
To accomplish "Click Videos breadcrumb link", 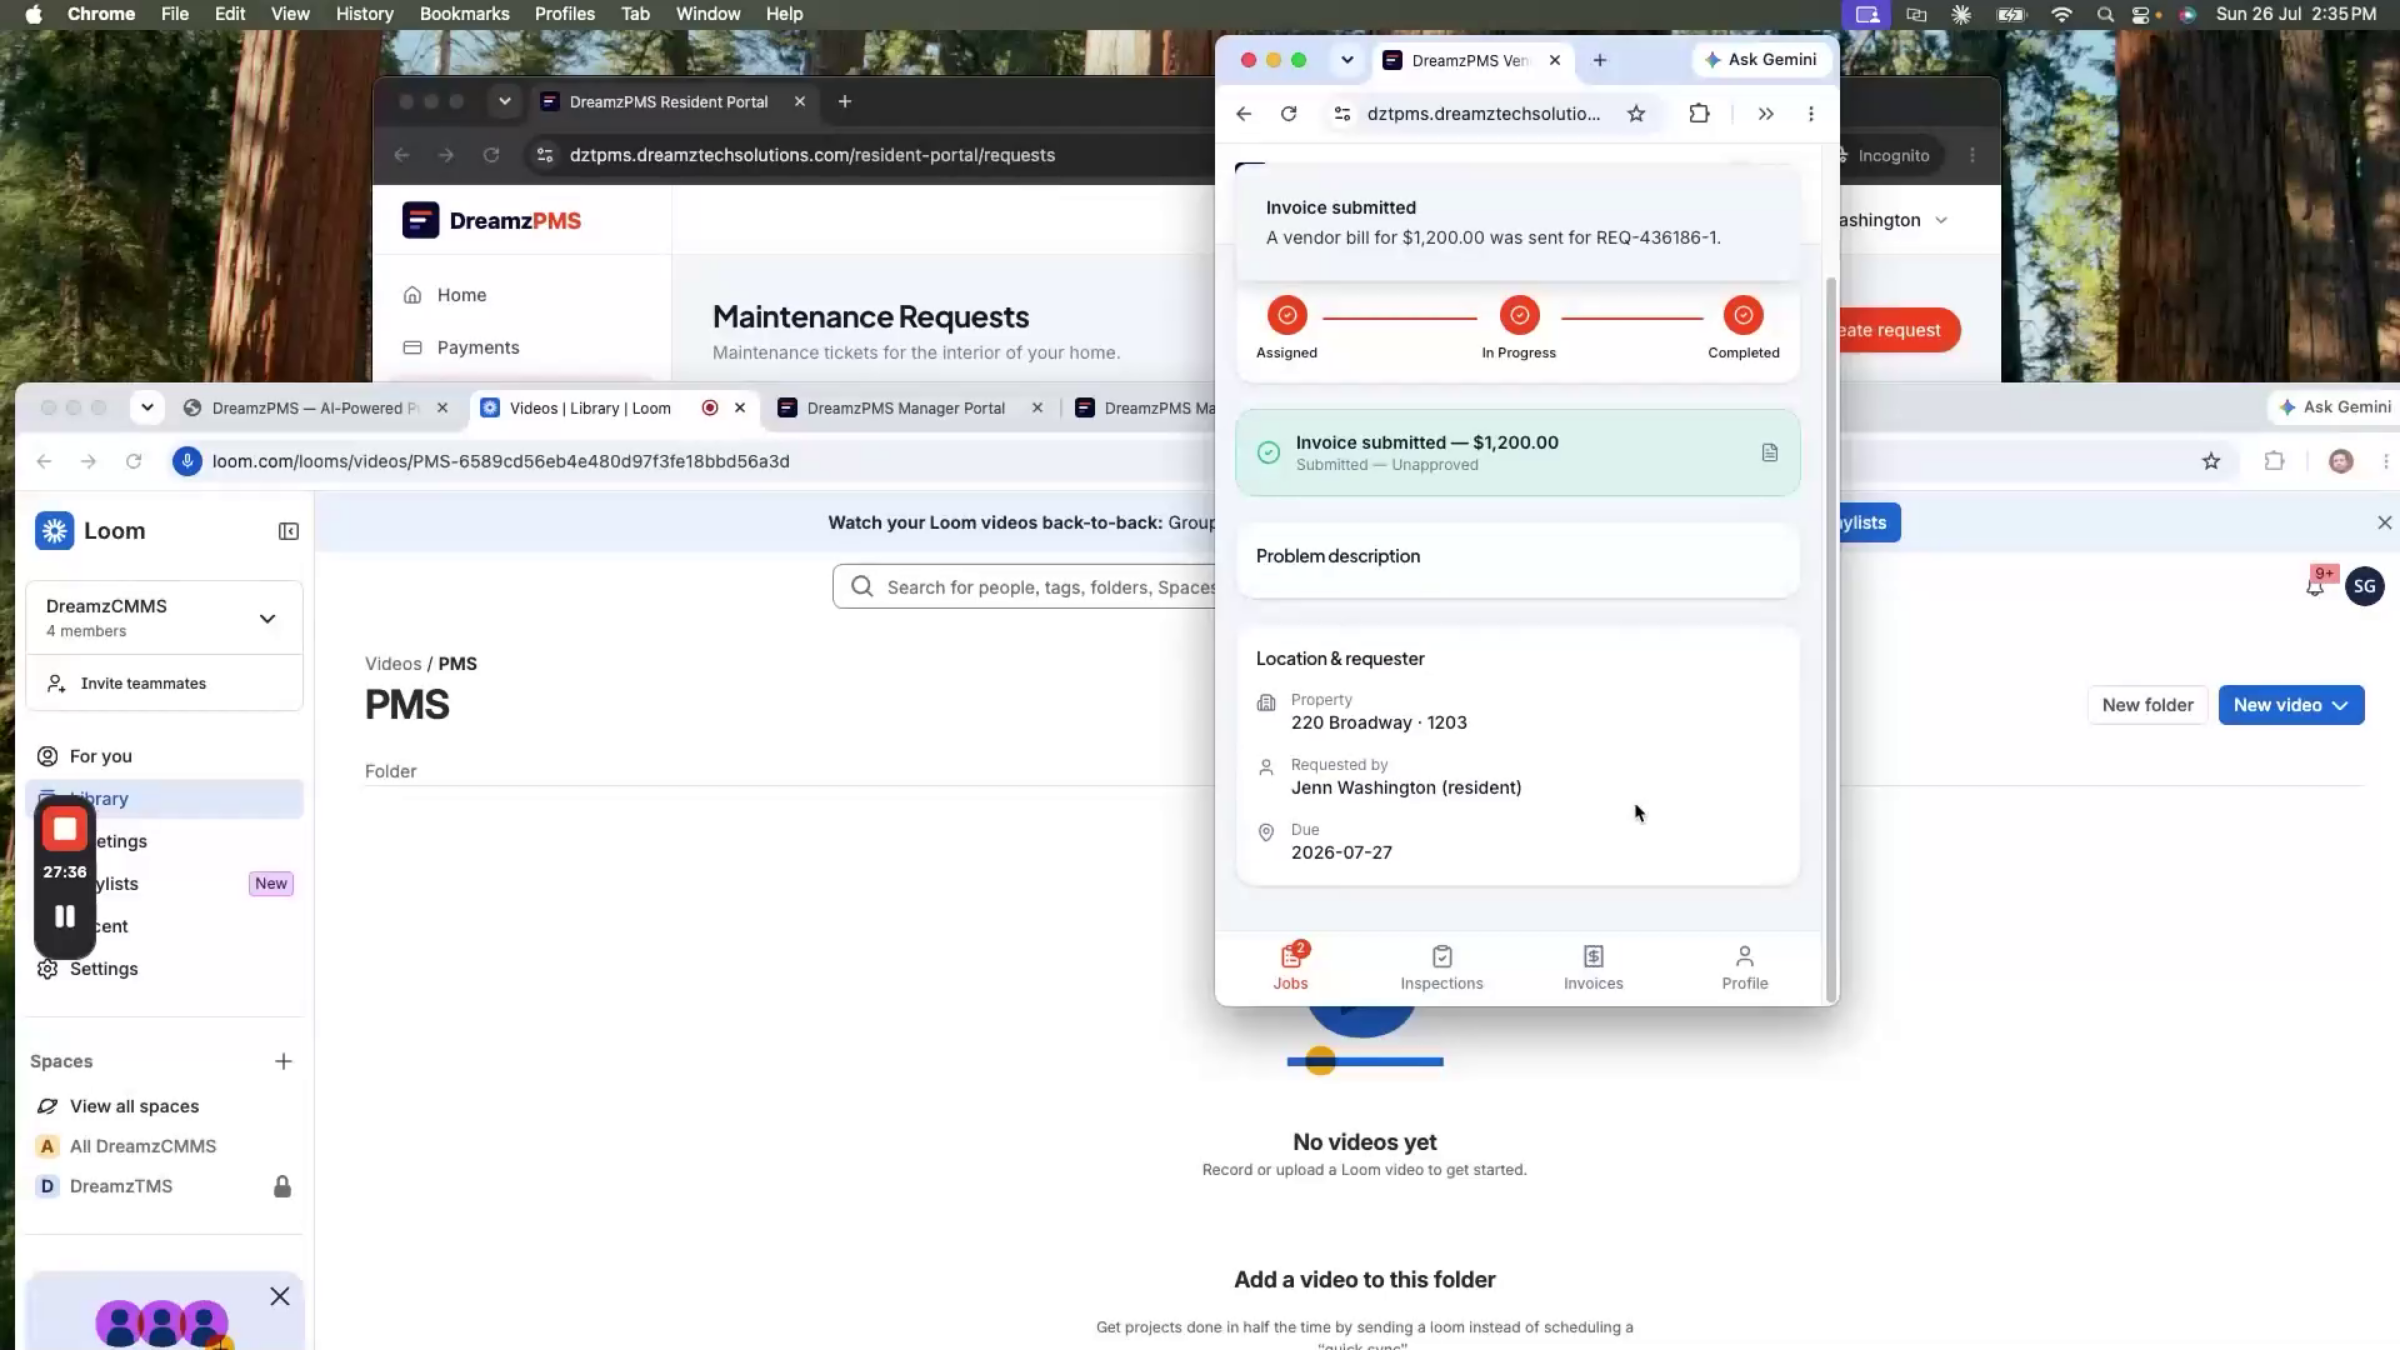I will 393,664.
